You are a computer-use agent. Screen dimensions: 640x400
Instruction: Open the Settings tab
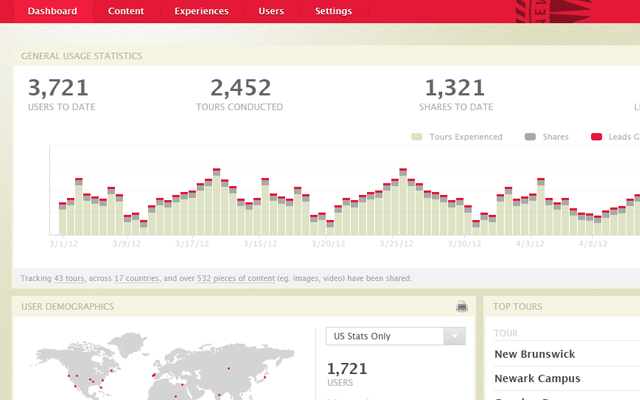(x=333, y=11)
